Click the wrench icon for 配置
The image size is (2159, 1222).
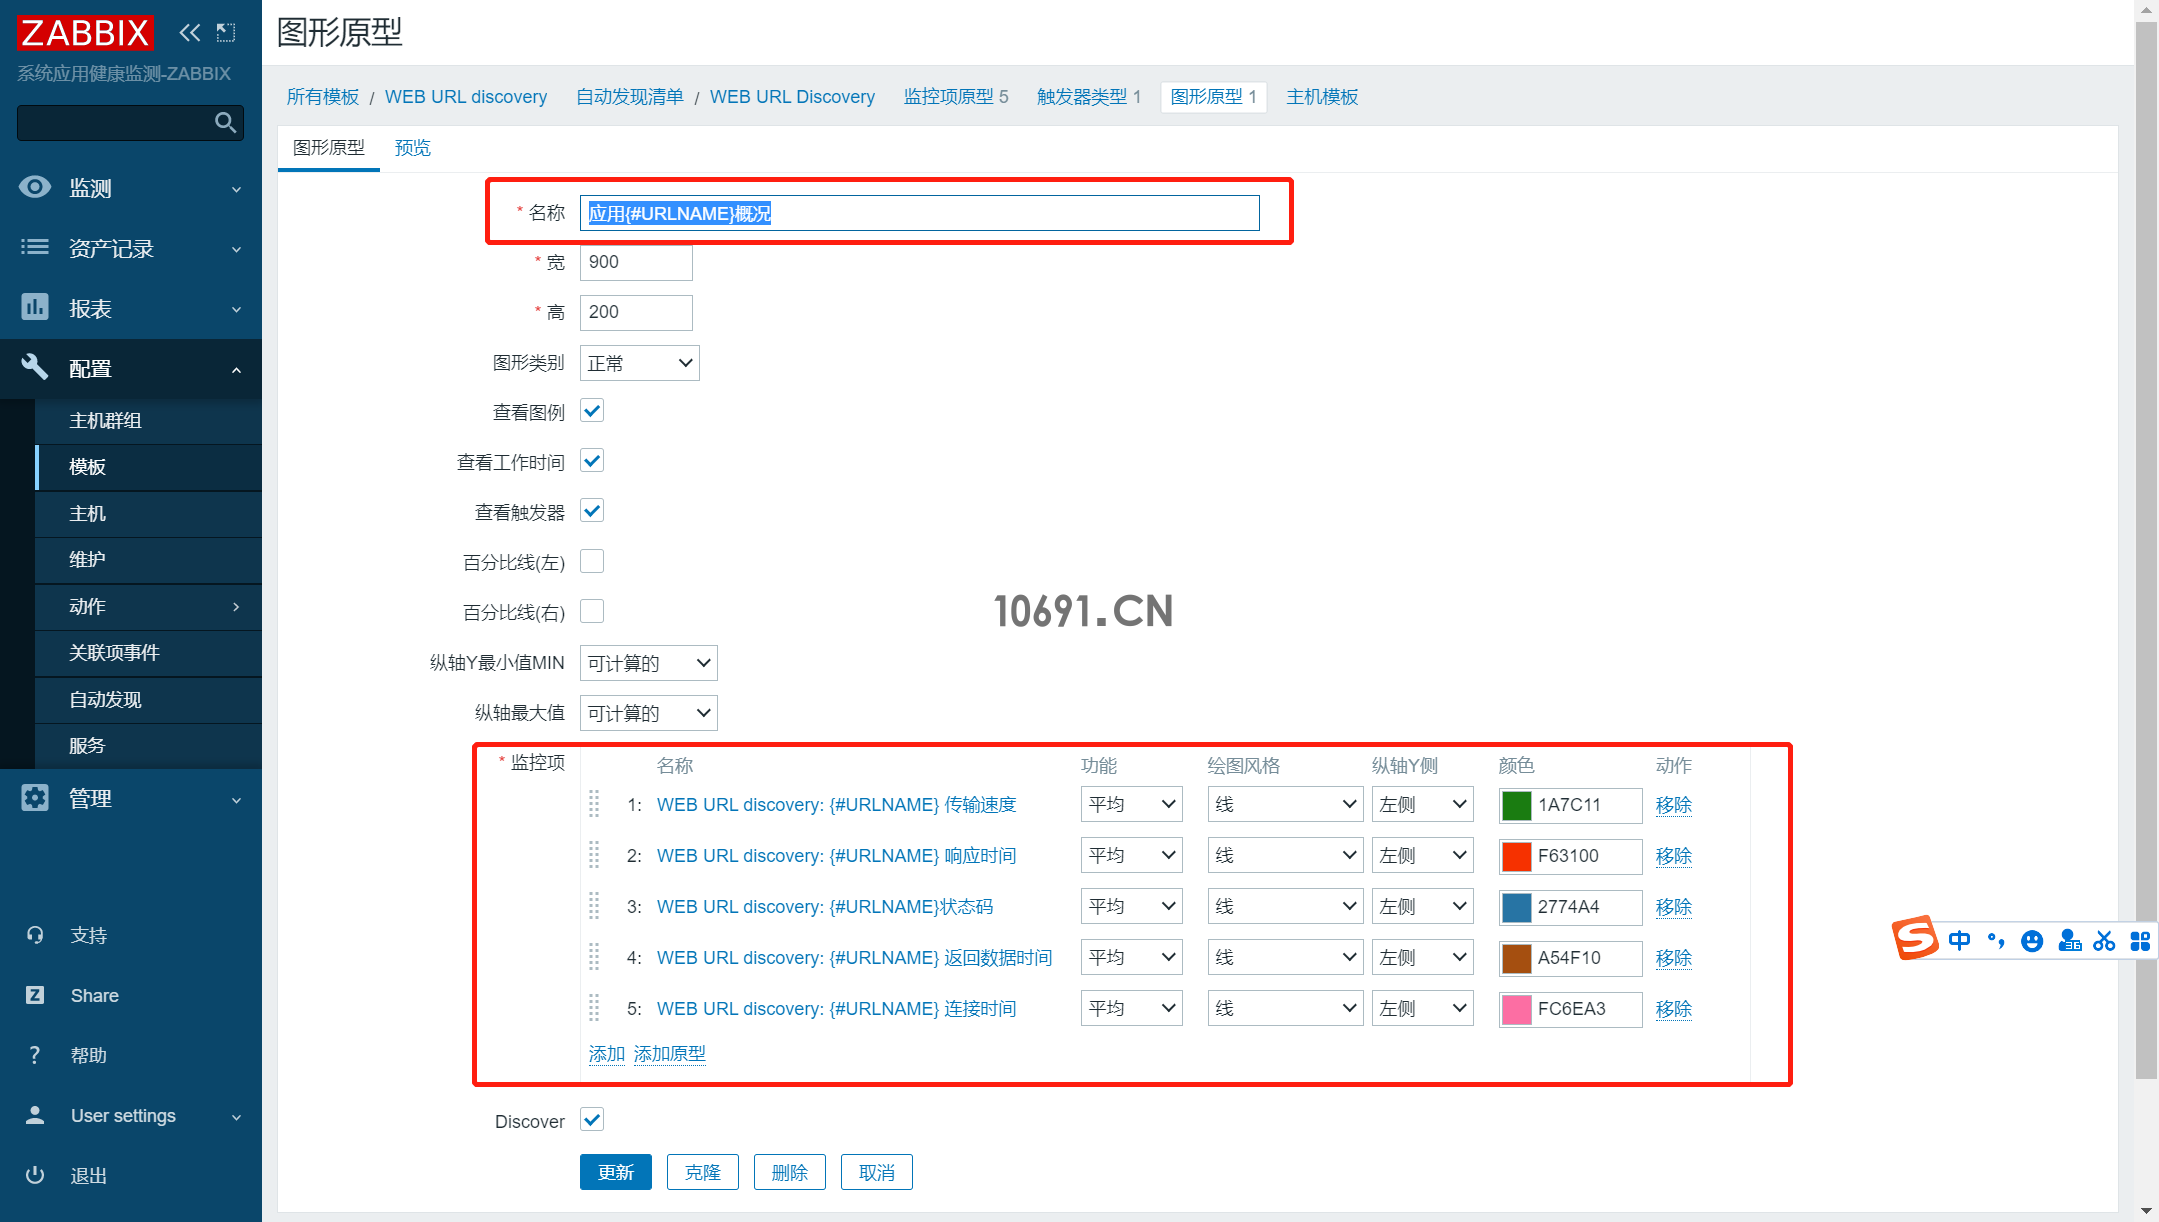pos(35,367)
